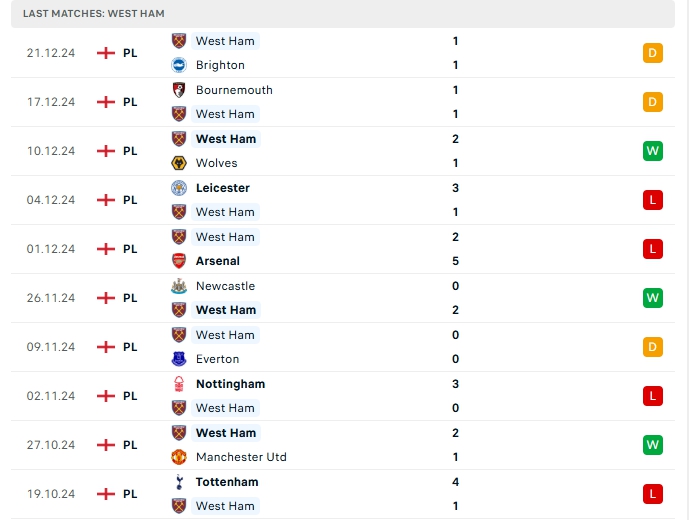This screenshot has width=689, height=520.
Task: Click the Newcastle club crest icon
Action: [x=180, y=286]
